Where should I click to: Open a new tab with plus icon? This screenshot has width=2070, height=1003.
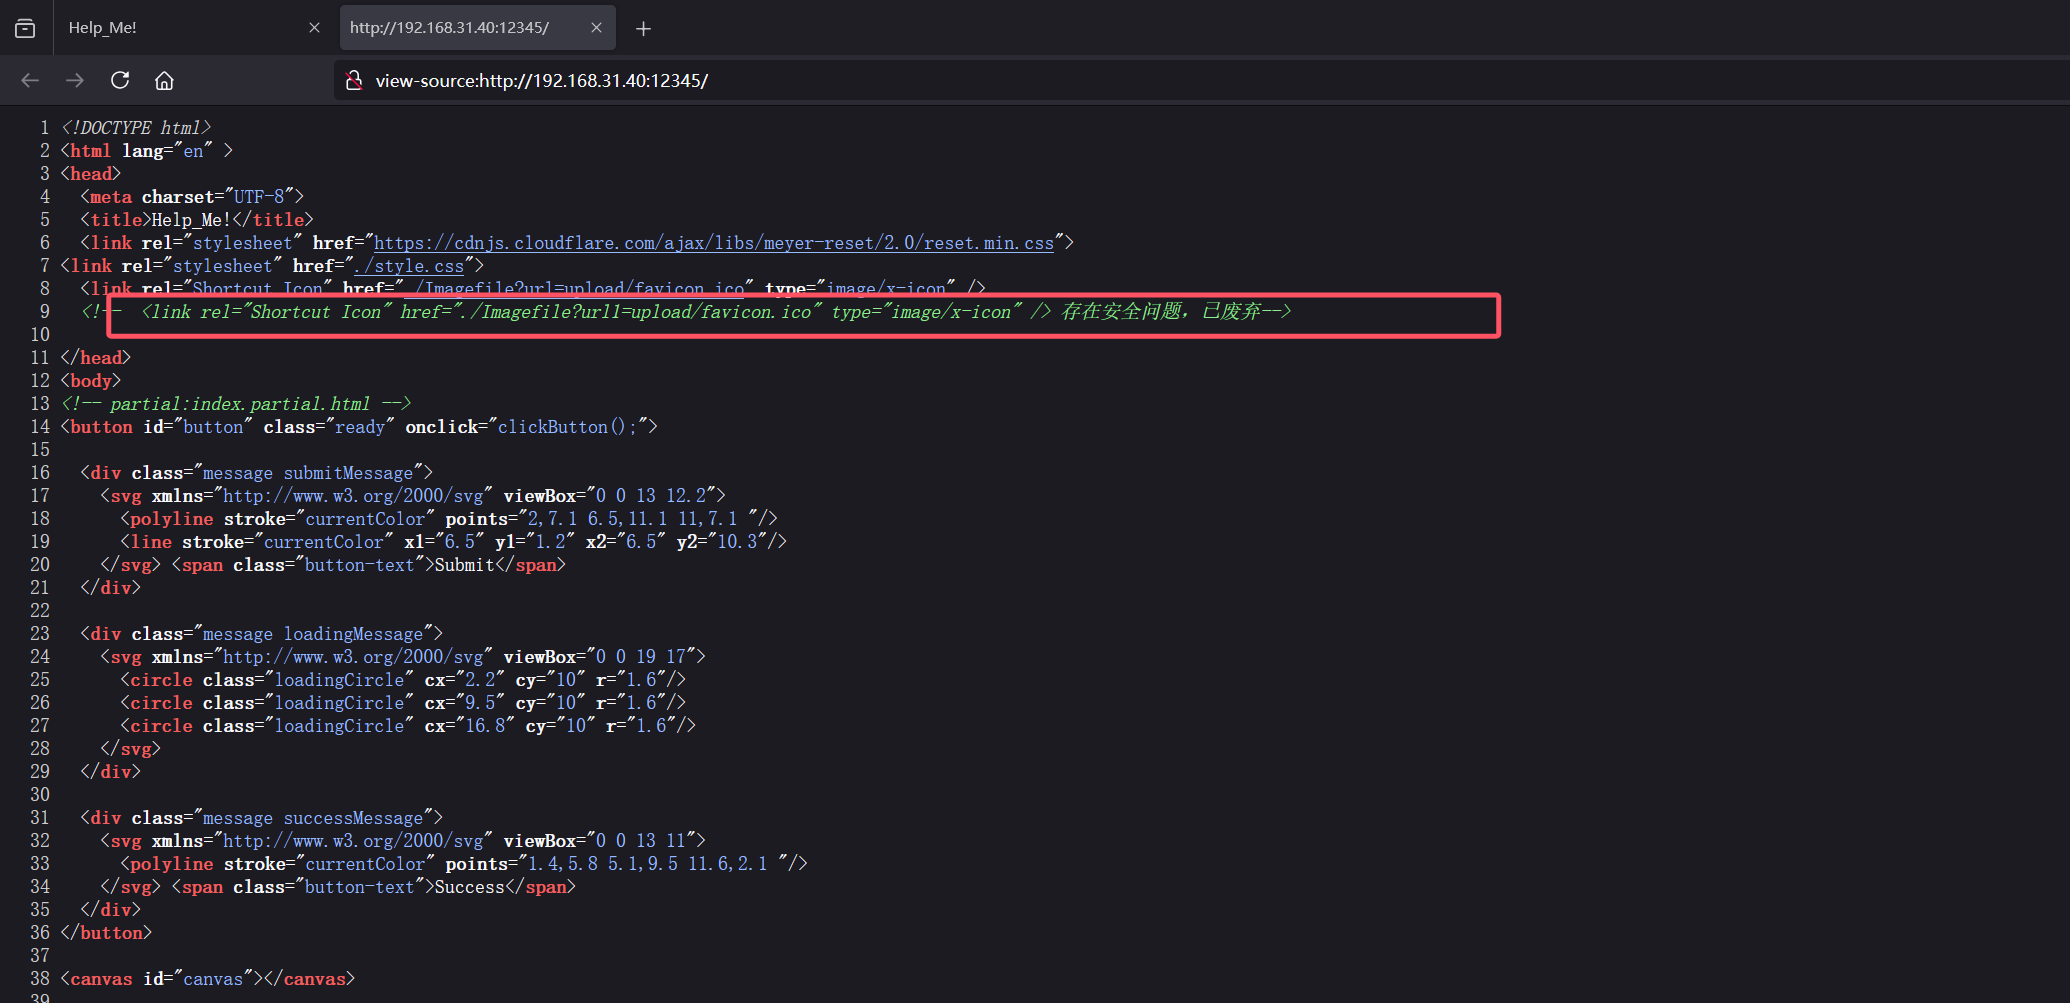(x=643, y=29)
